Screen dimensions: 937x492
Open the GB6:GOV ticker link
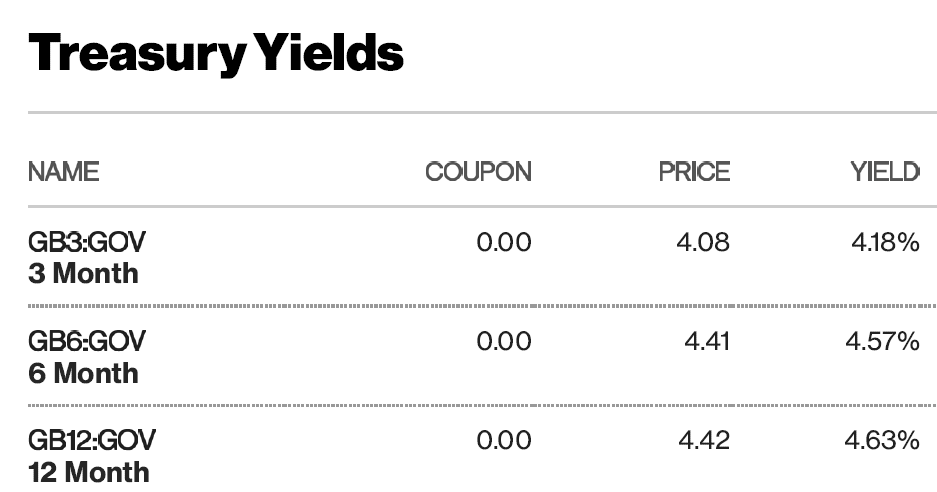87,341
